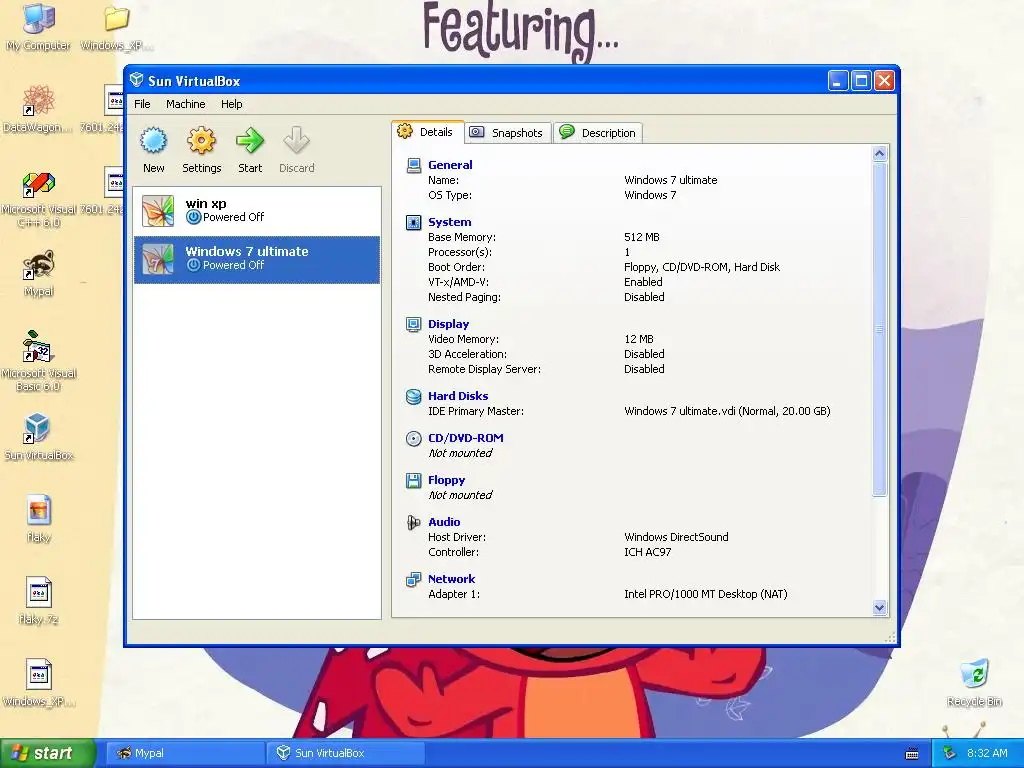Open the Network settings link
The width and height of the screenshot is (1024, 768).
[451, 579]
